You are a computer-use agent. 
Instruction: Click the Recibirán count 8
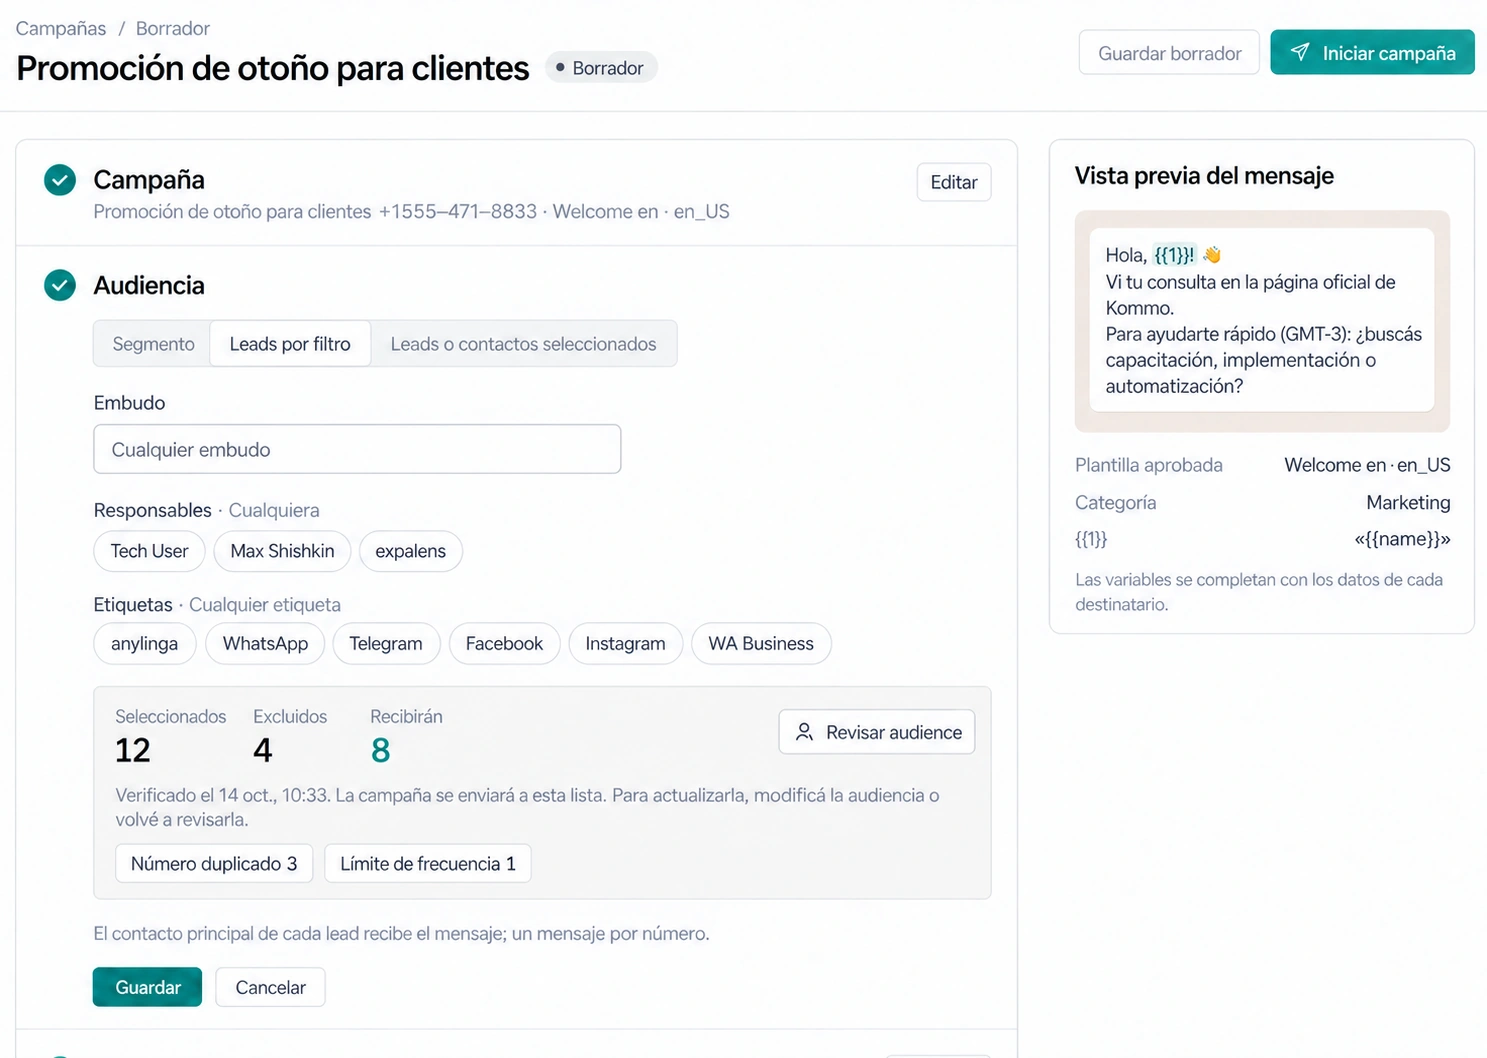[380, 750]
